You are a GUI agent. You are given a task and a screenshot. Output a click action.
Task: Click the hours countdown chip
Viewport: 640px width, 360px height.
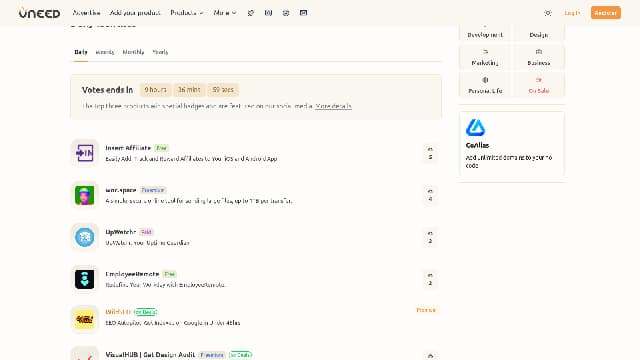156,90
